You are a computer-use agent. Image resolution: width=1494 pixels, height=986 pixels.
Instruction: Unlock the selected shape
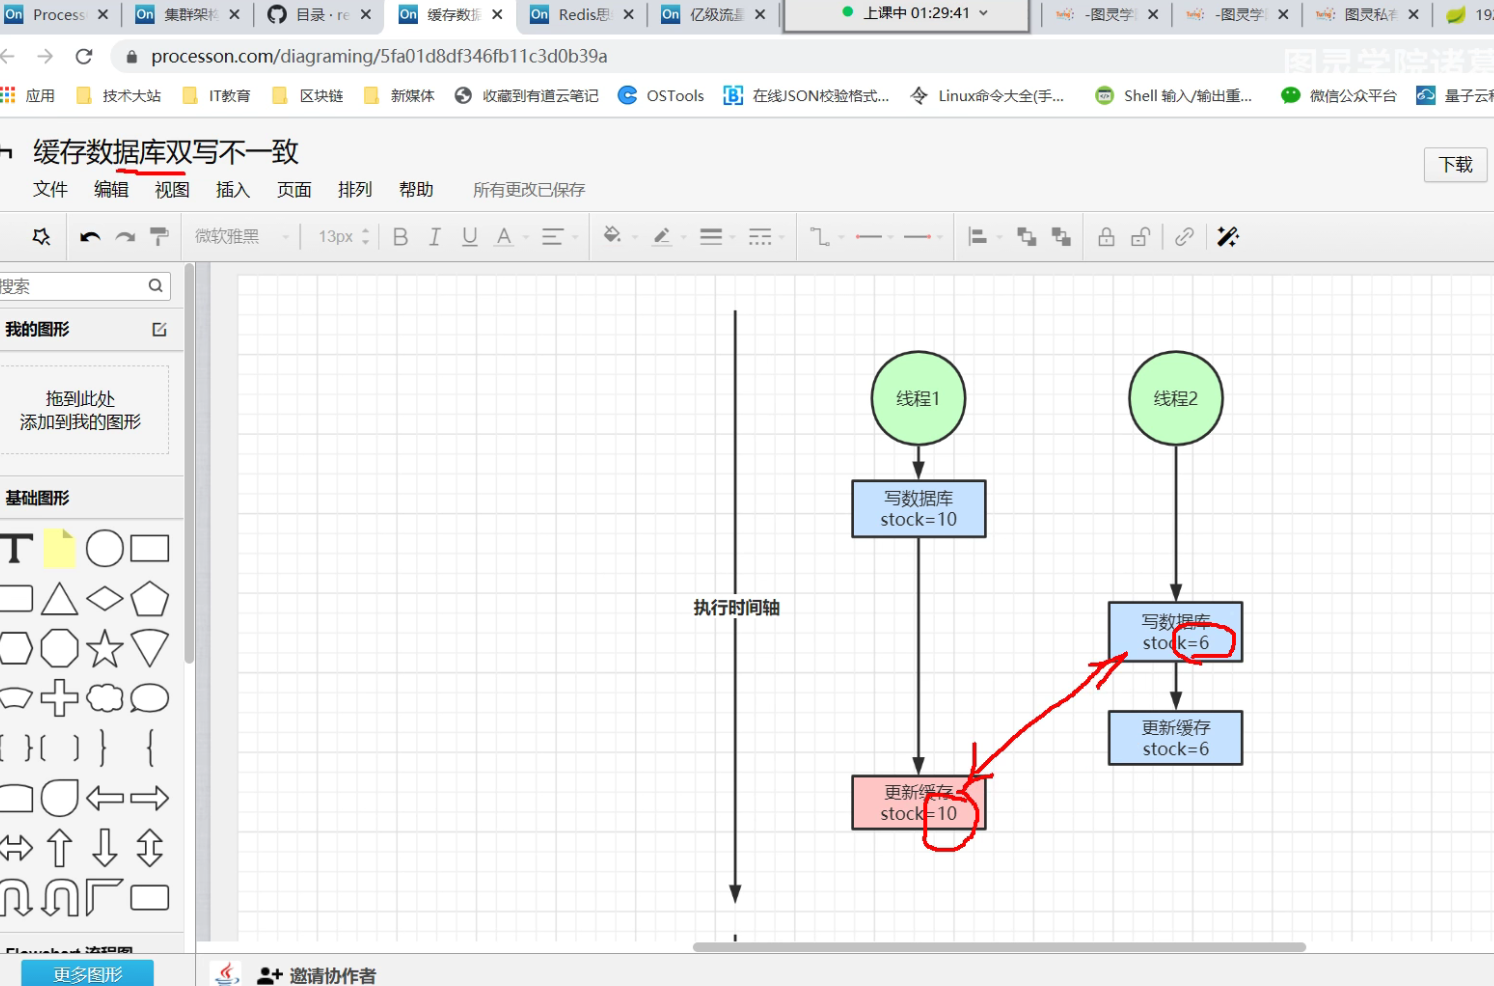pos(1140,237)
